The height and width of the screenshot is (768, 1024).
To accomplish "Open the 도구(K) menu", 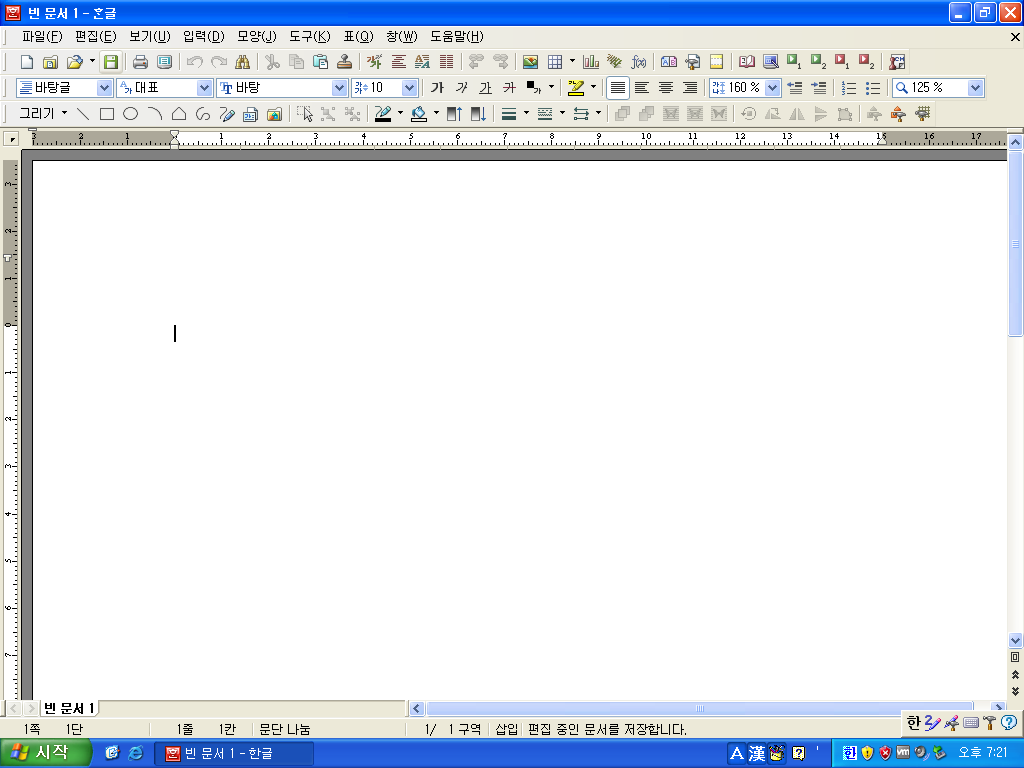I will click(310, 37).
